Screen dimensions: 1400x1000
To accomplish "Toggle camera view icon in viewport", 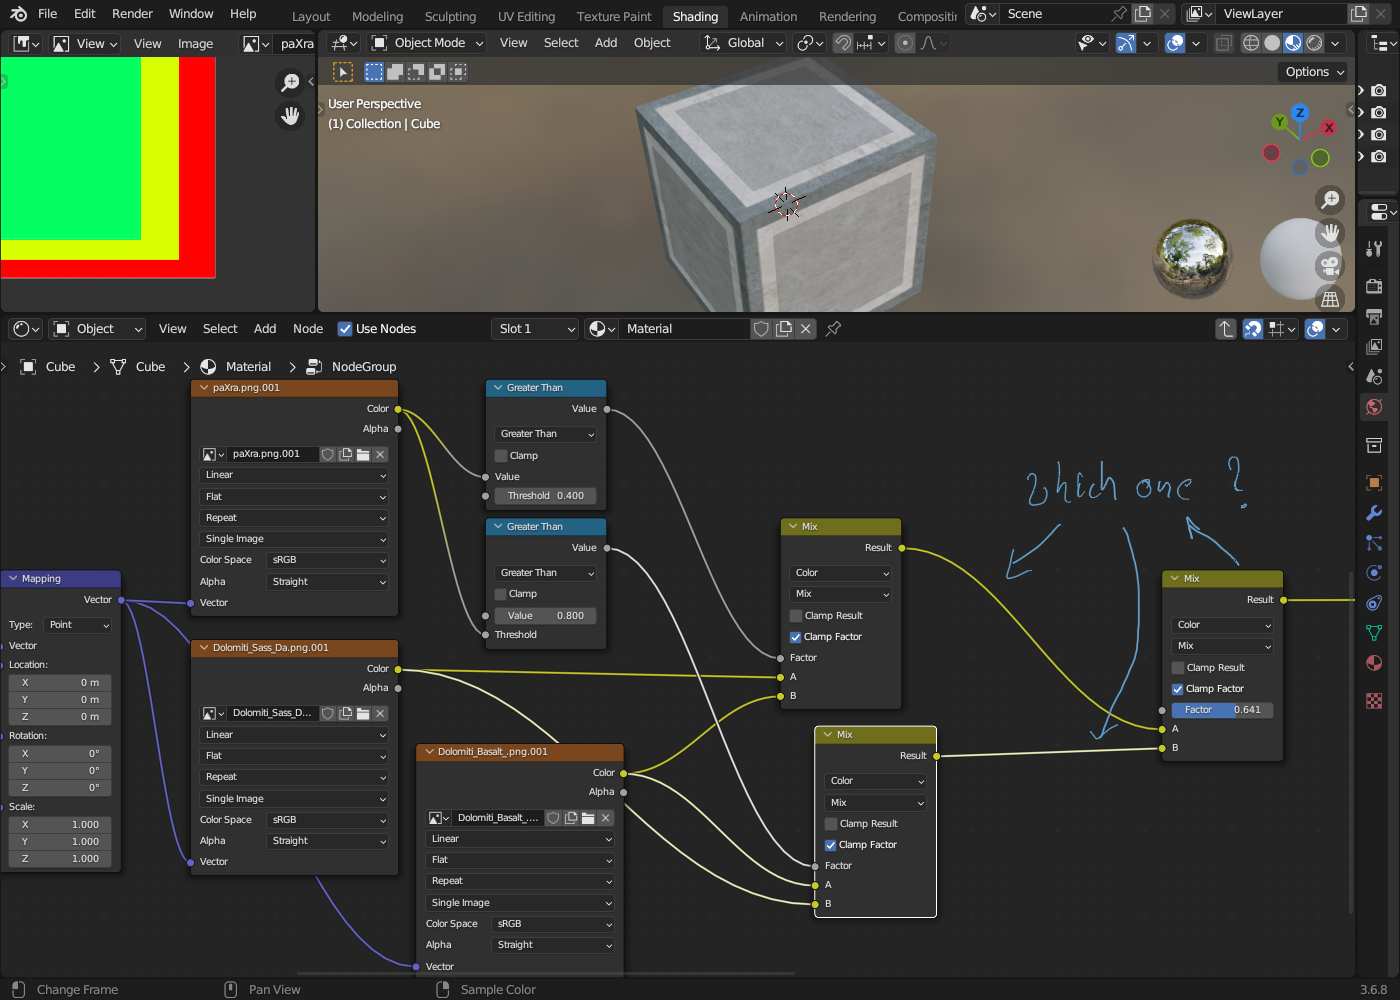I will pos(1330,266).
